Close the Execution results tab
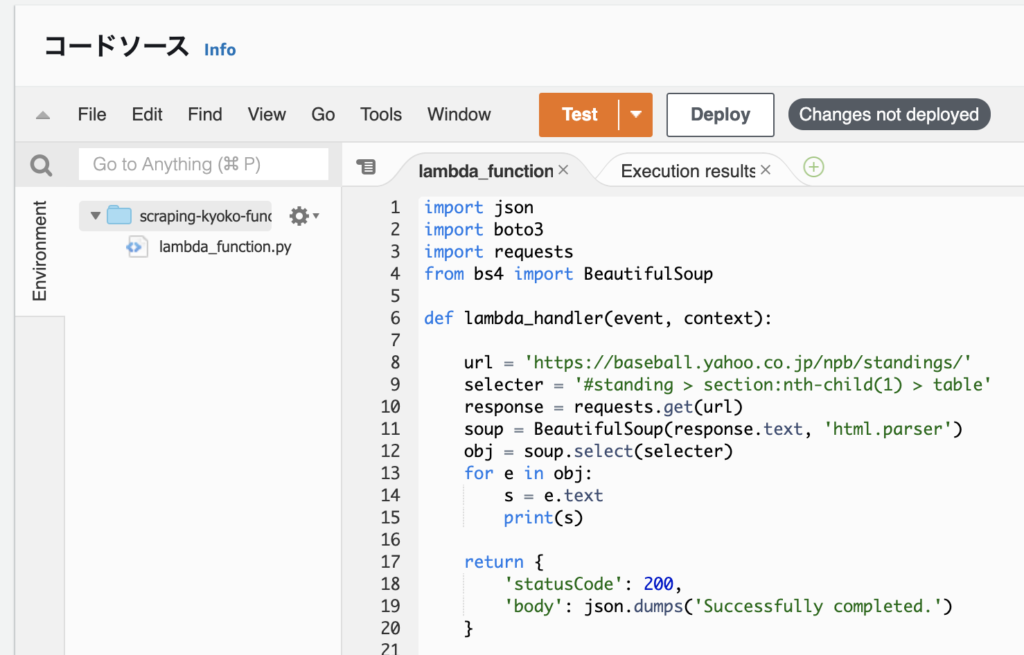Viewport: 1024px width, 655px height. 766,170
